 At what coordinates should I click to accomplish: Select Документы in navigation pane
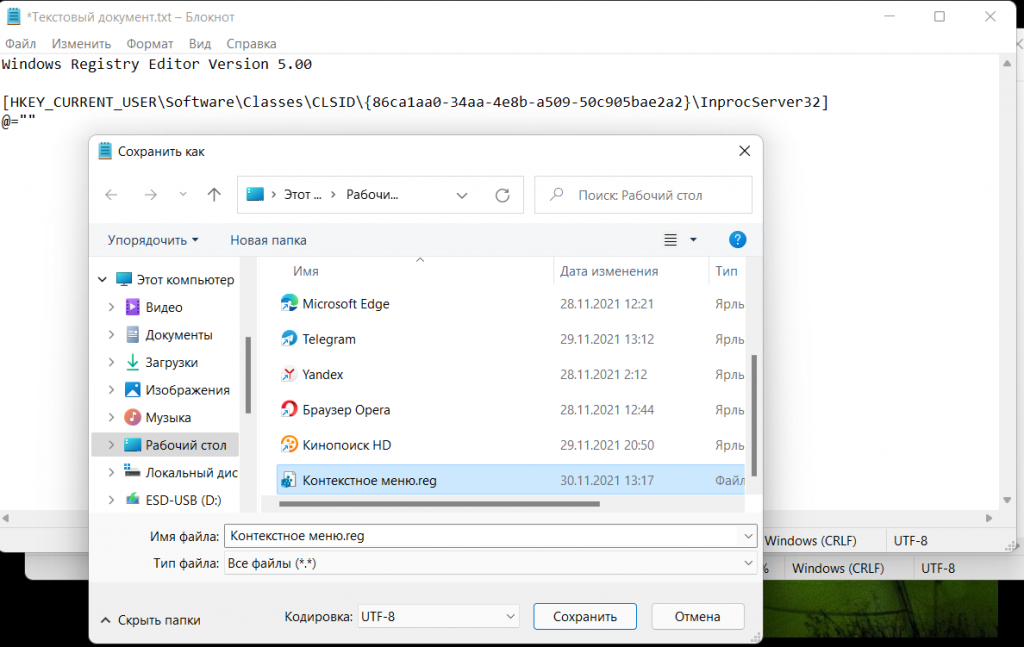coord(178,334)
